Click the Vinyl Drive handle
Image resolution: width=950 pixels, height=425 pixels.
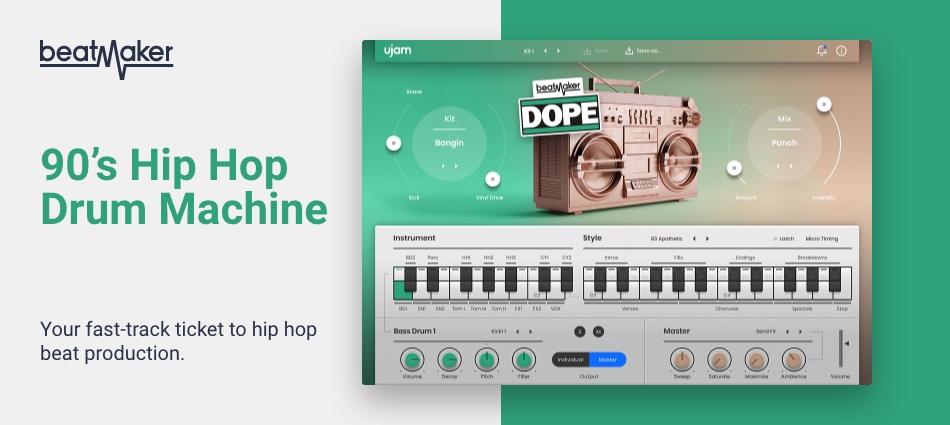493,179
